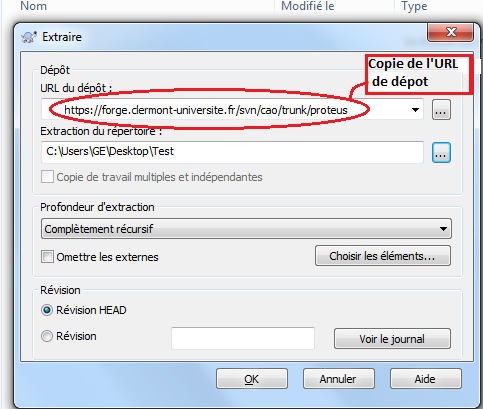Browse repository URL with the ellipsis button
The height and width of the screenshot is (409, 483).
(x=441, y=109)
